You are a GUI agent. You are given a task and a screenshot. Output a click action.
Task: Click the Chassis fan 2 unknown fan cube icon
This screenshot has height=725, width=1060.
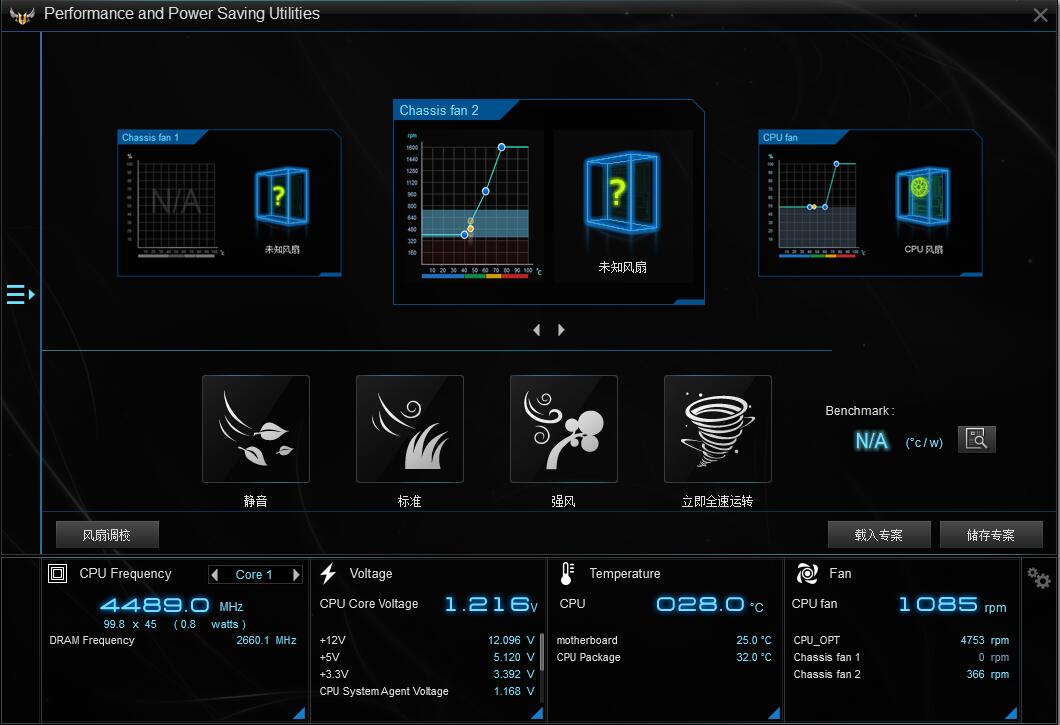pyautogui.click(x=622, y=193)
